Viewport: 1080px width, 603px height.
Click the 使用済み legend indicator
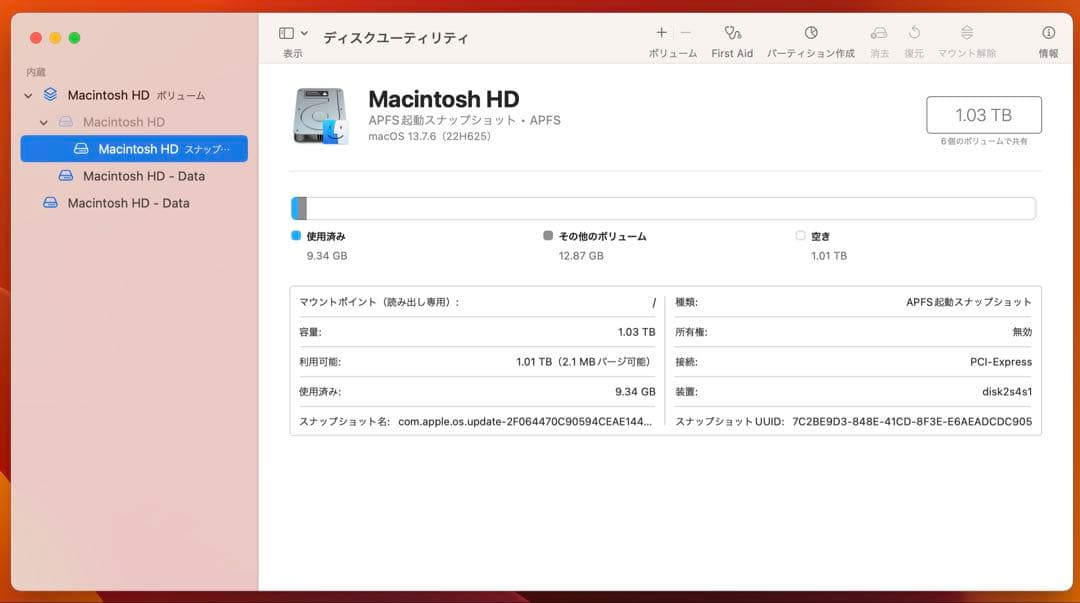point(295,236)
